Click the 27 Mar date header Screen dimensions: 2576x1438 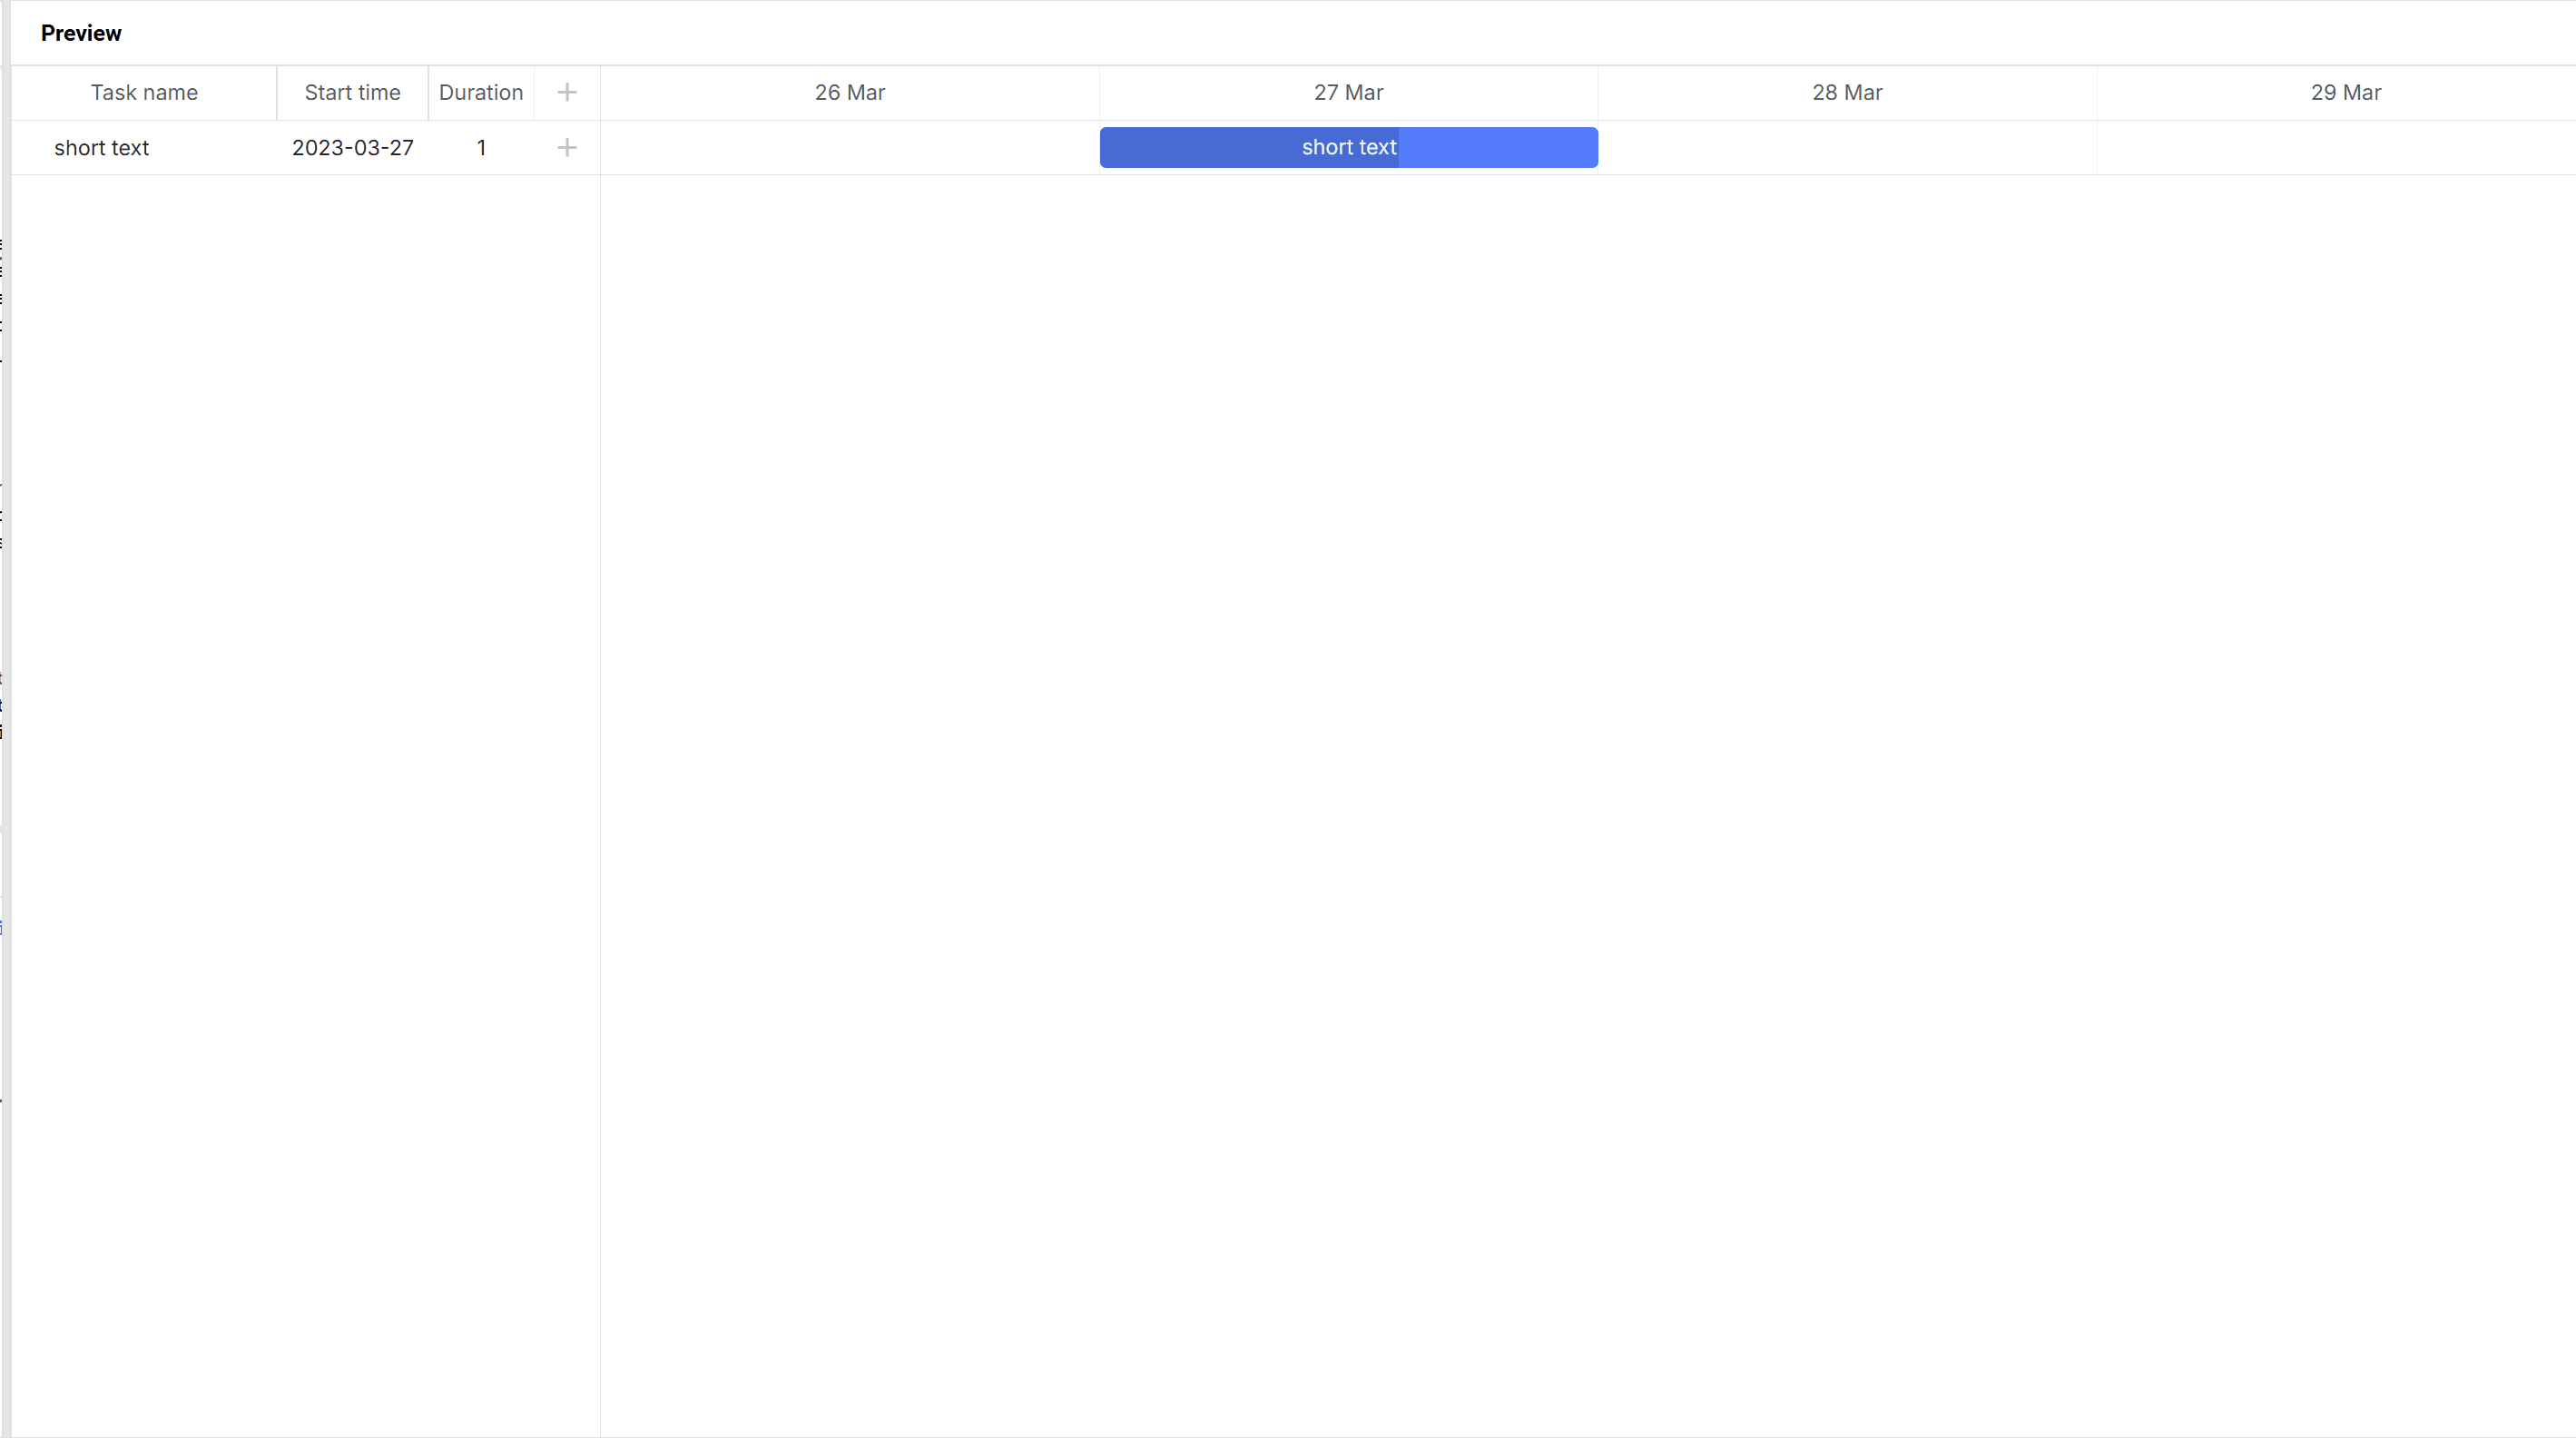coord(1348,93)
